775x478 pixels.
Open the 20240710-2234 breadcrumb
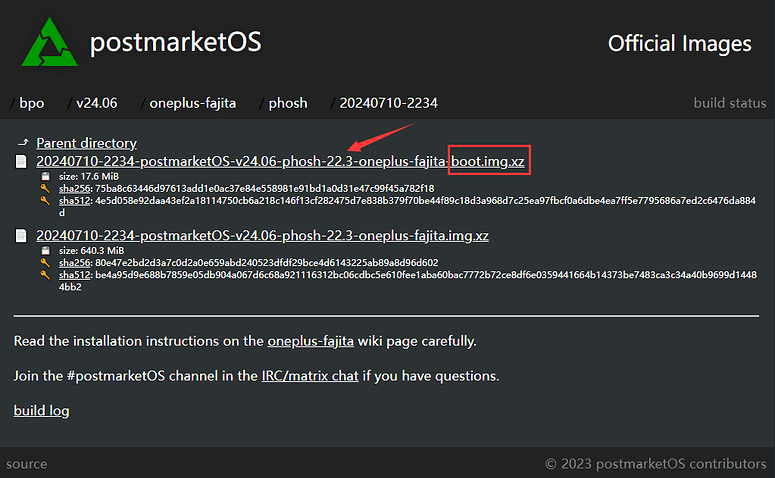click(388, 103)
